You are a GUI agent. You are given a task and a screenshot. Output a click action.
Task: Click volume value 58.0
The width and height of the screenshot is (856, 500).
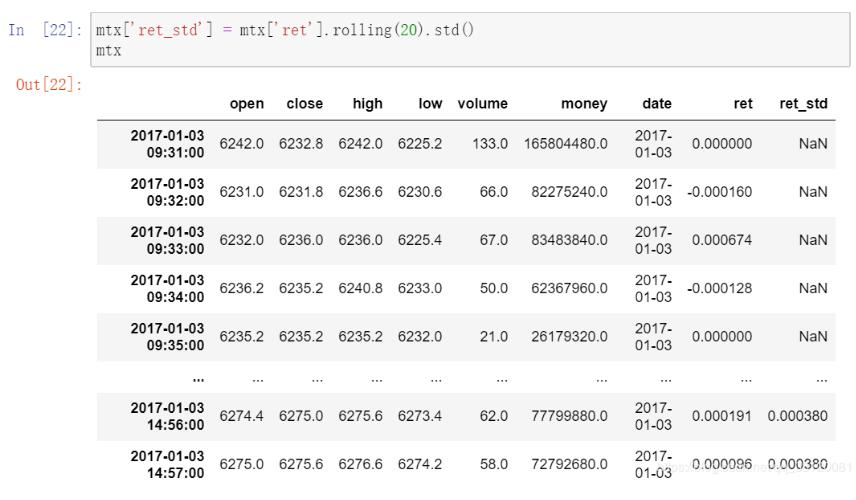coord(494,465)
